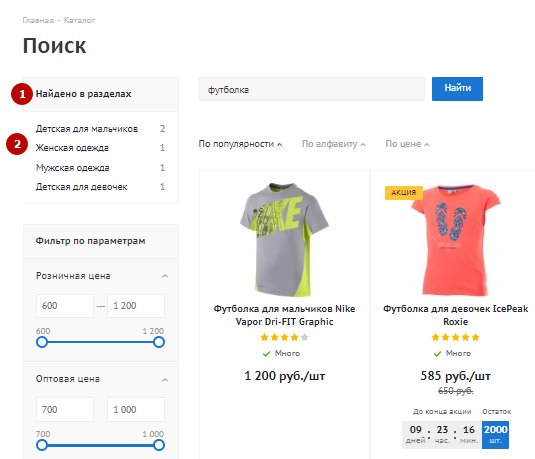Viewport: 535px width, 459px height.
Task: Click the Найти search button
Action: pyautogui.click(x=457, y=89)
